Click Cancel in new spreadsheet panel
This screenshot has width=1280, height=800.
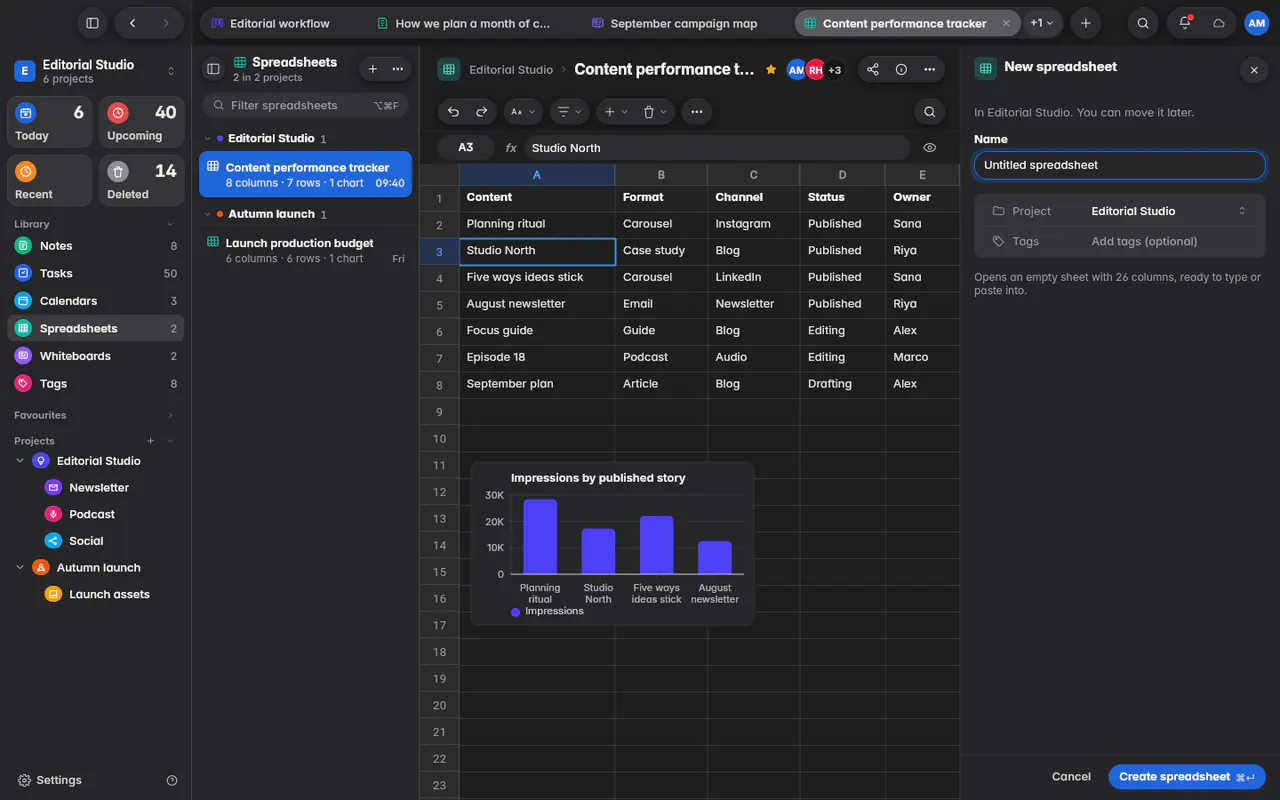tap(1071, 777)
